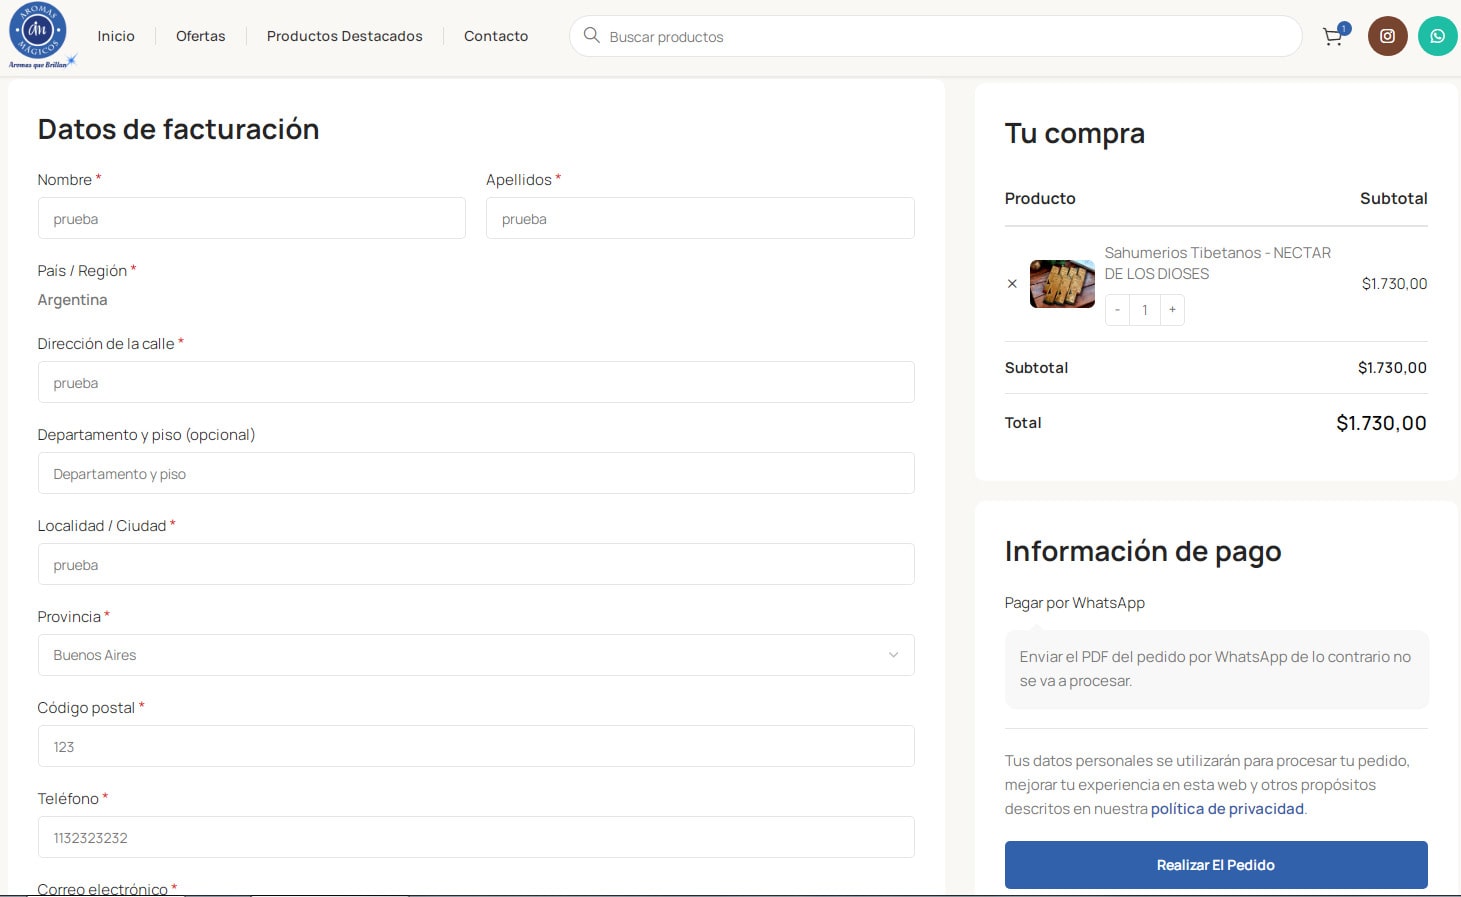This screenshot has width=1461, height=897.
Task: Follow the política de privacidad link
Action: pos(1227,809)
